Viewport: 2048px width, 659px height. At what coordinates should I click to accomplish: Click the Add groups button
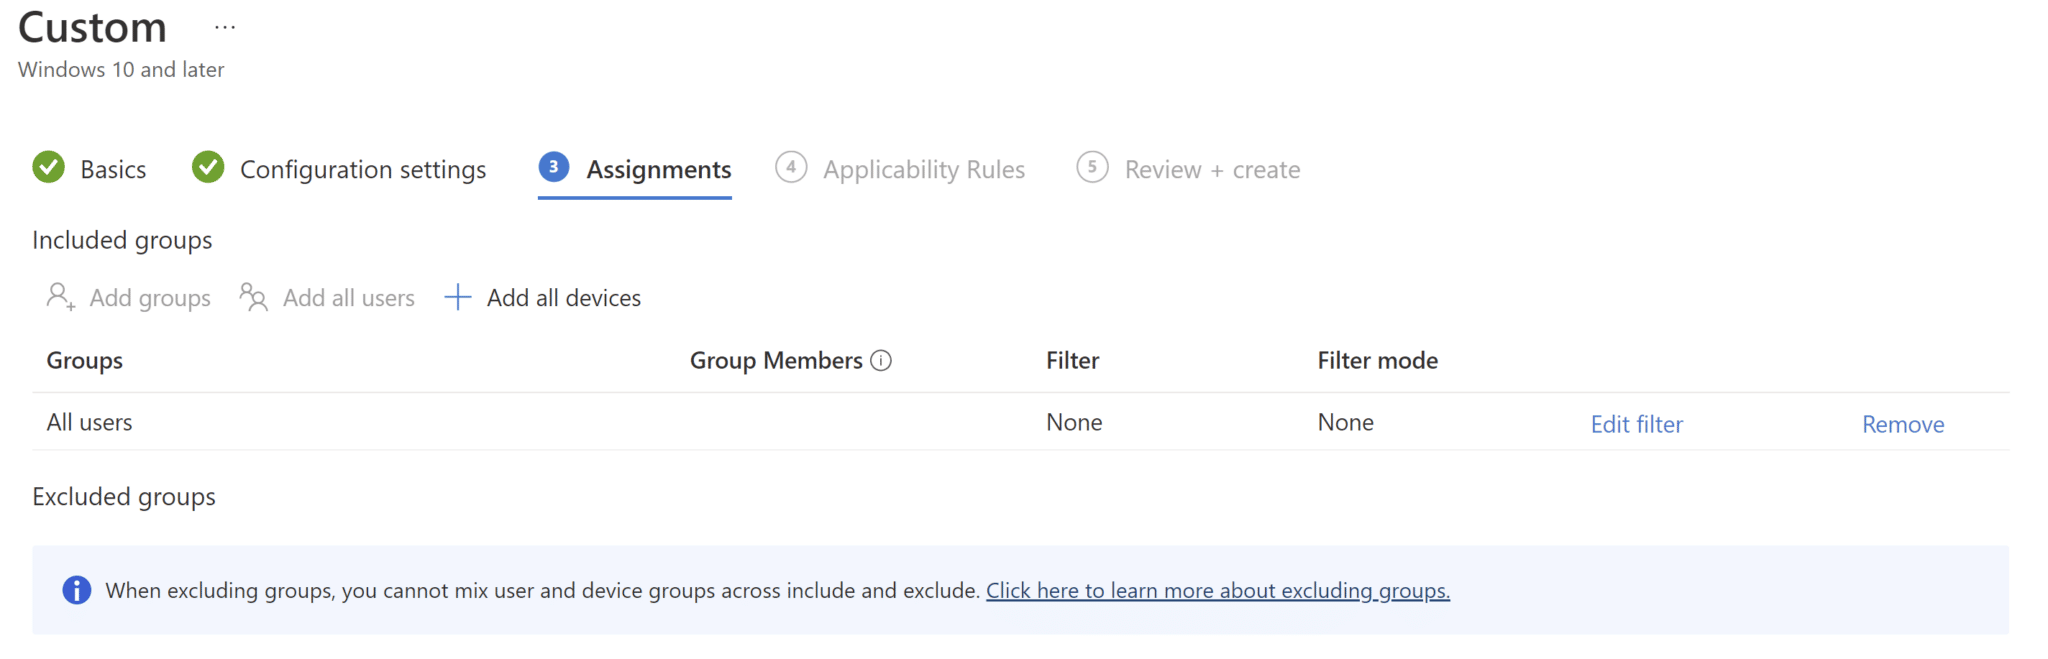pyautogui.click(x=128, y=297)
